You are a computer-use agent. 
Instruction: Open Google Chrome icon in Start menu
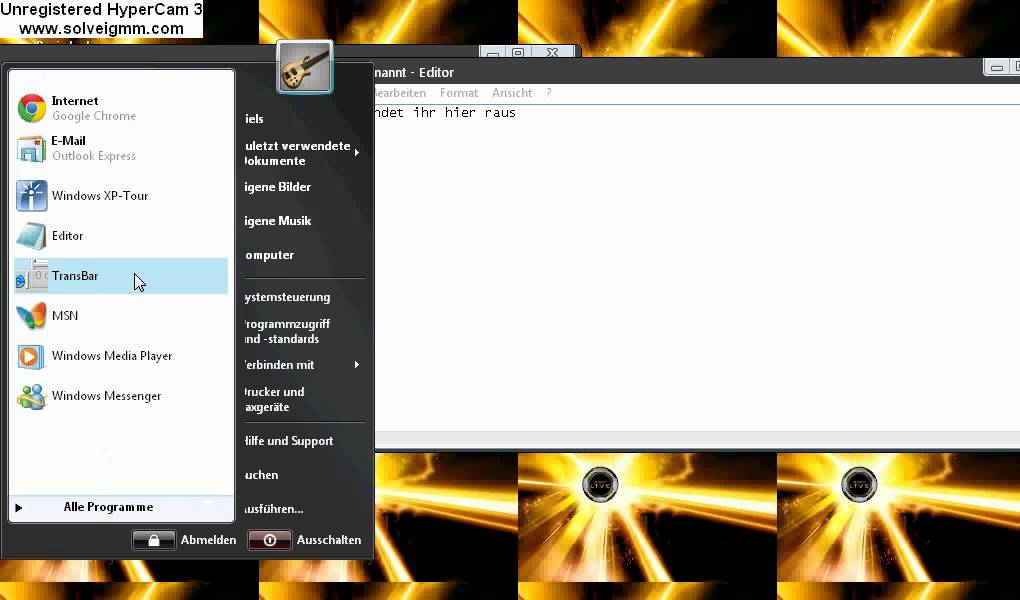pyautogui.click(x=31, y=108)
